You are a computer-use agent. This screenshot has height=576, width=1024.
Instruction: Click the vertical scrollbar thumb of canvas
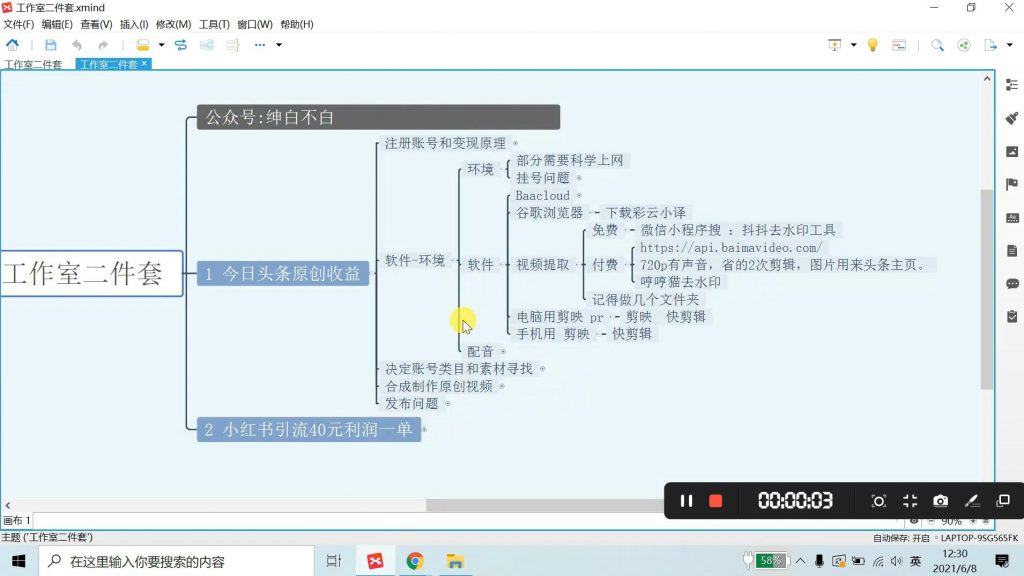[x=986, y=289]
